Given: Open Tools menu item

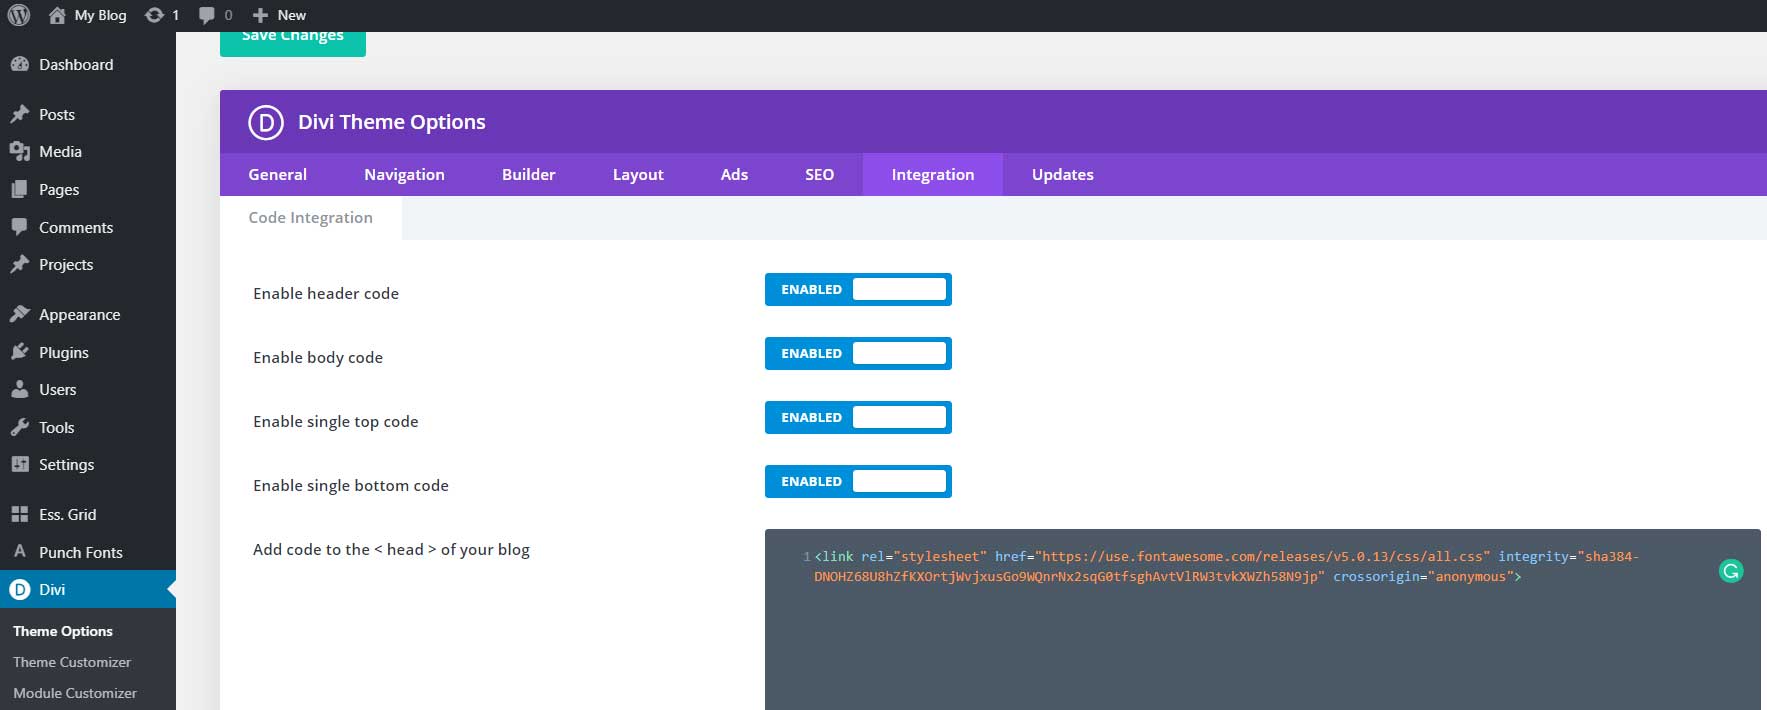Looking at the screenshot, I should point(88,427).
